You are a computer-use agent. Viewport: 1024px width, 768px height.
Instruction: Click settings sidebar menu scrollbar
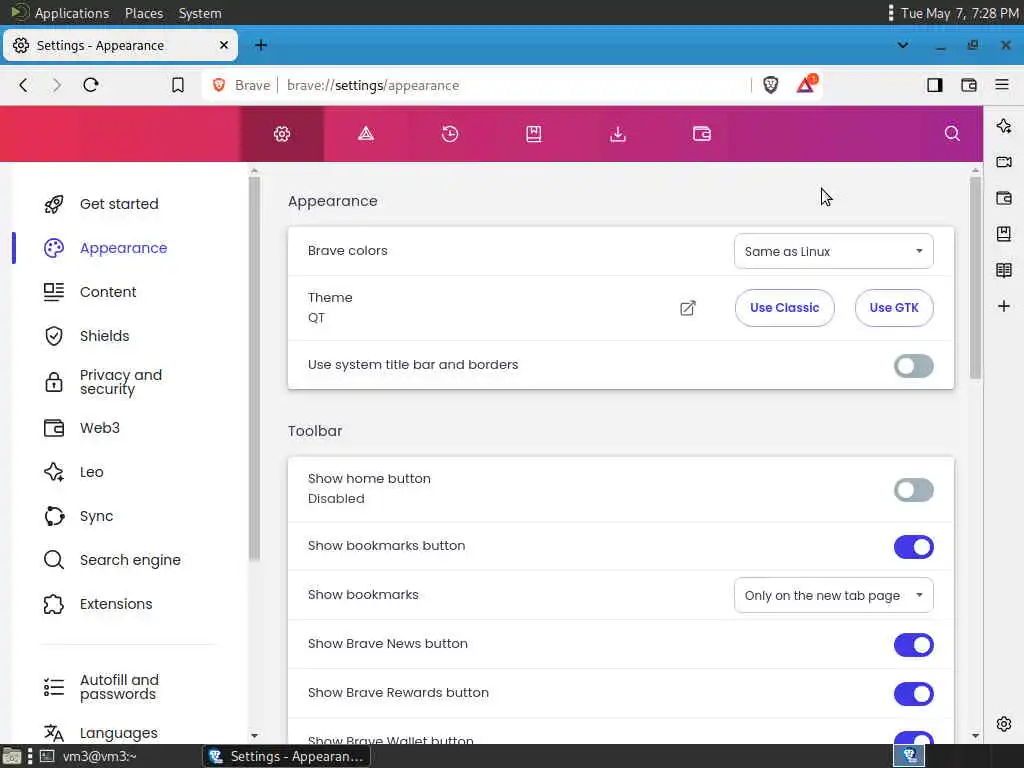[254, 368]
